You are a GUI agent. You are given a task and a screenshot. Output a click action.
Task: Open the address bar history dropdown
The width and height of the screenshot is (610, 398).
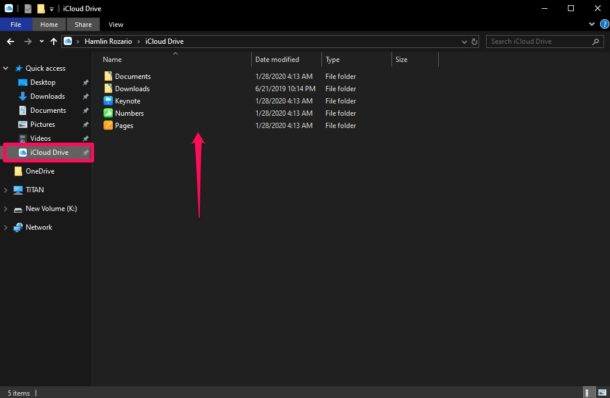click(464, 42)
